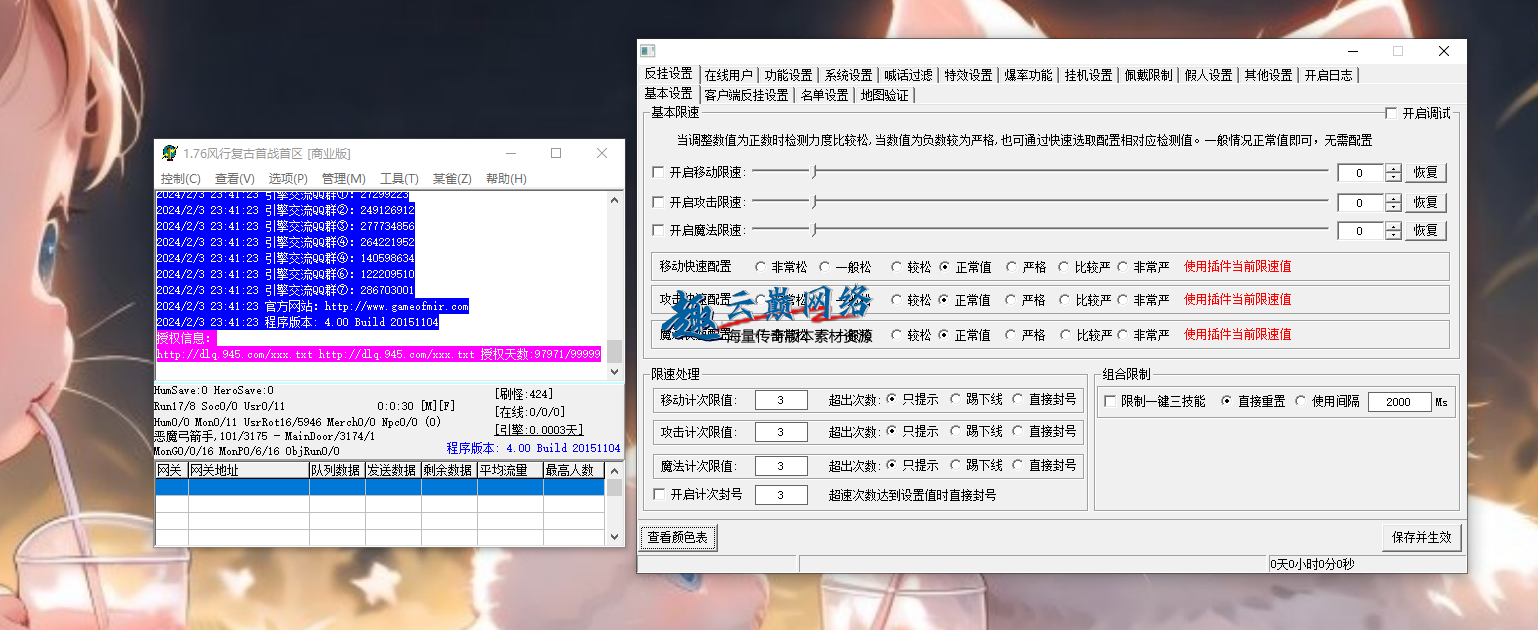
Task: Click up arrow on 开启移动限速 spinner
Action: coord(1393,169)
